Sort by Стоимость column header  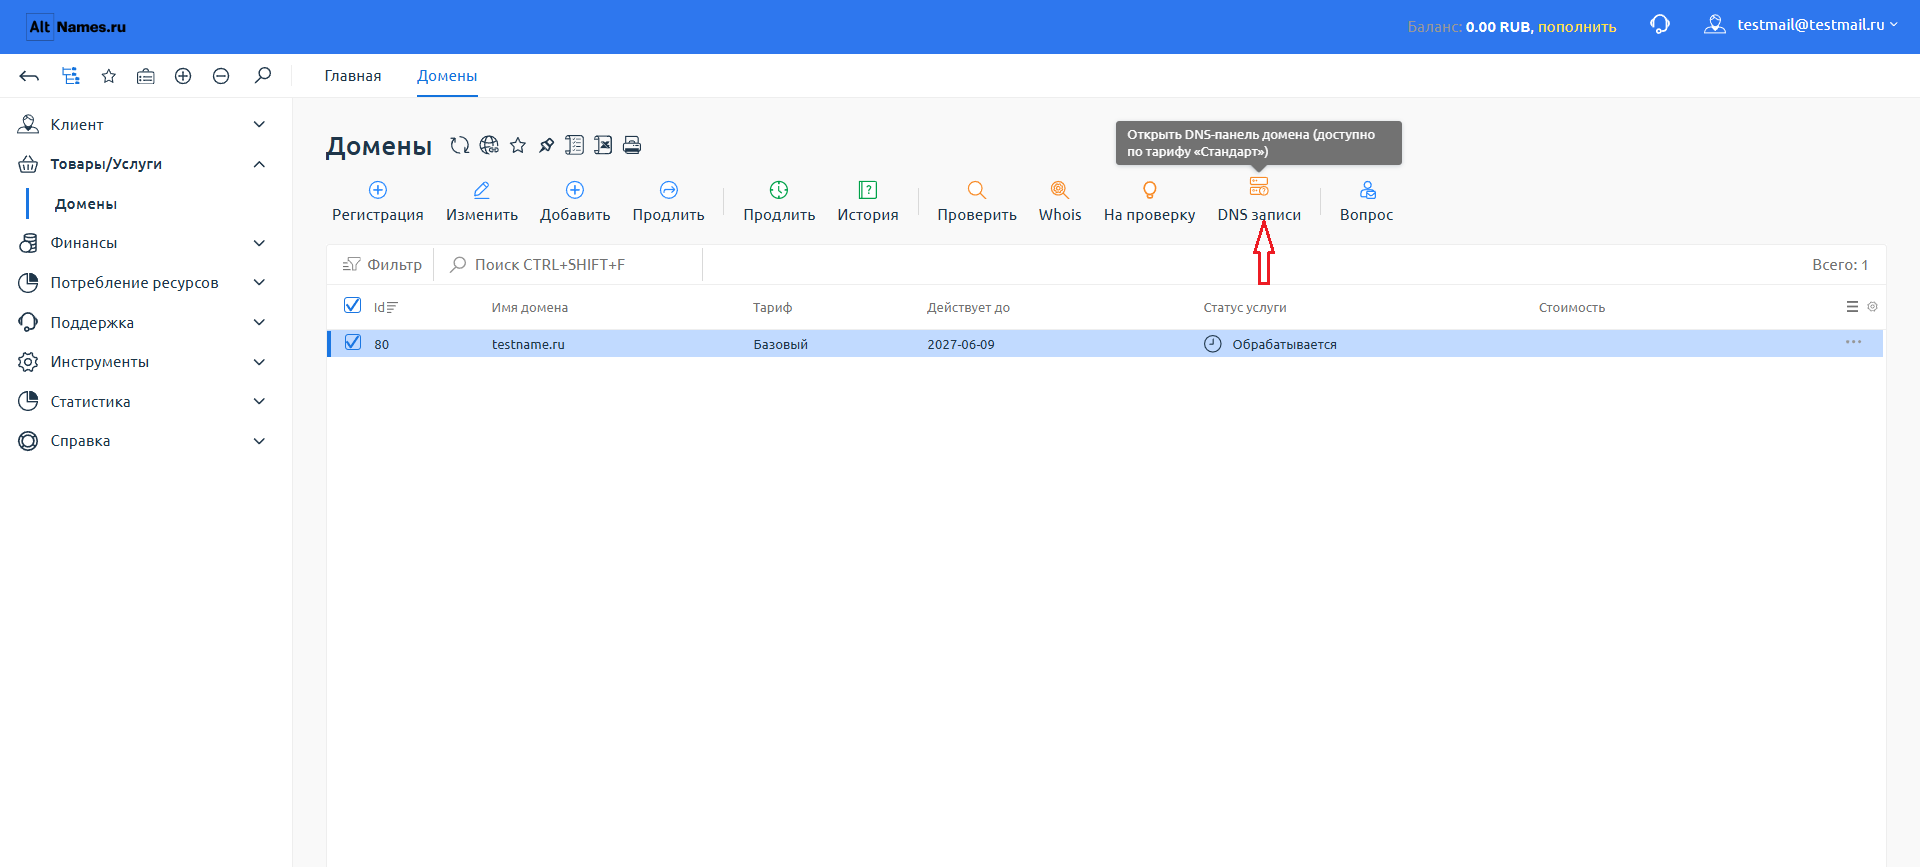tap(1571, 307)
